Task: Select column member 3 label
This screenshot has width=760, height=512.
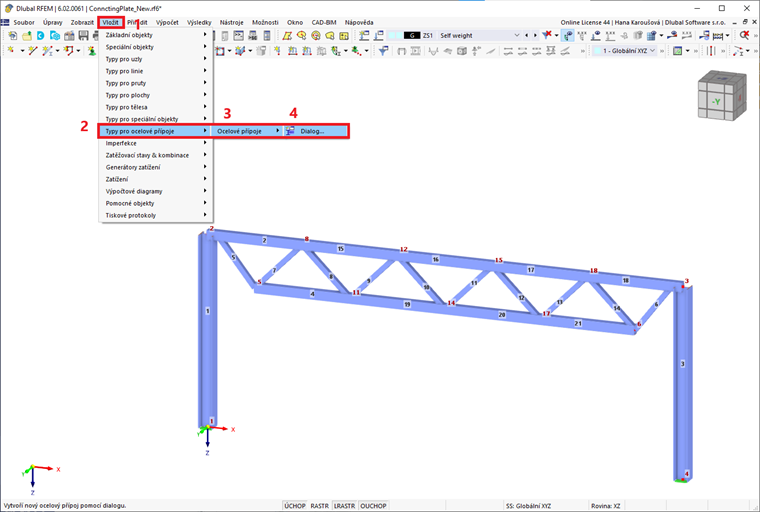Action: [683, 364]
